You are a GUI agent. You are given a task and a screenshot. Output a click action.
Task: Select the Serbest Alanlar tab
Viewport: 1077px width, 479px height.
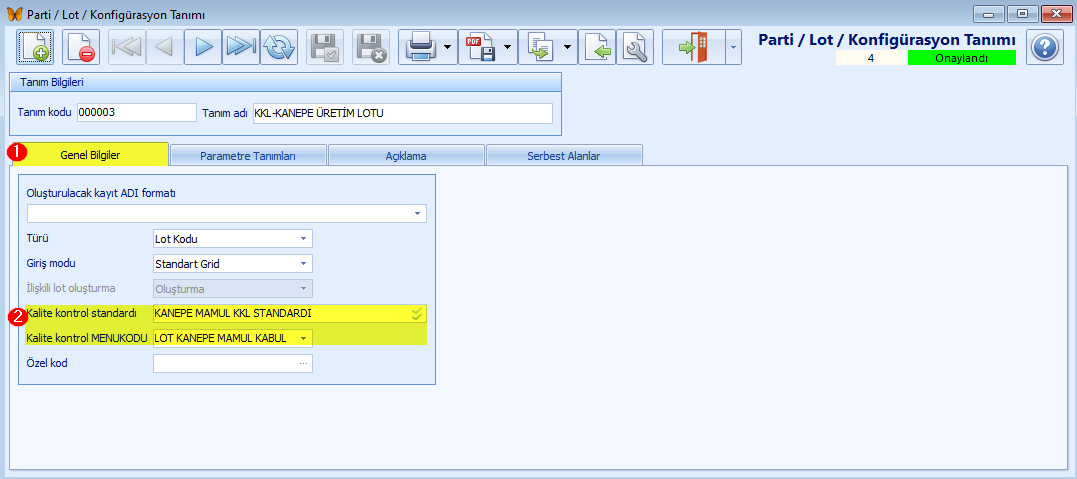coord(564,156)
